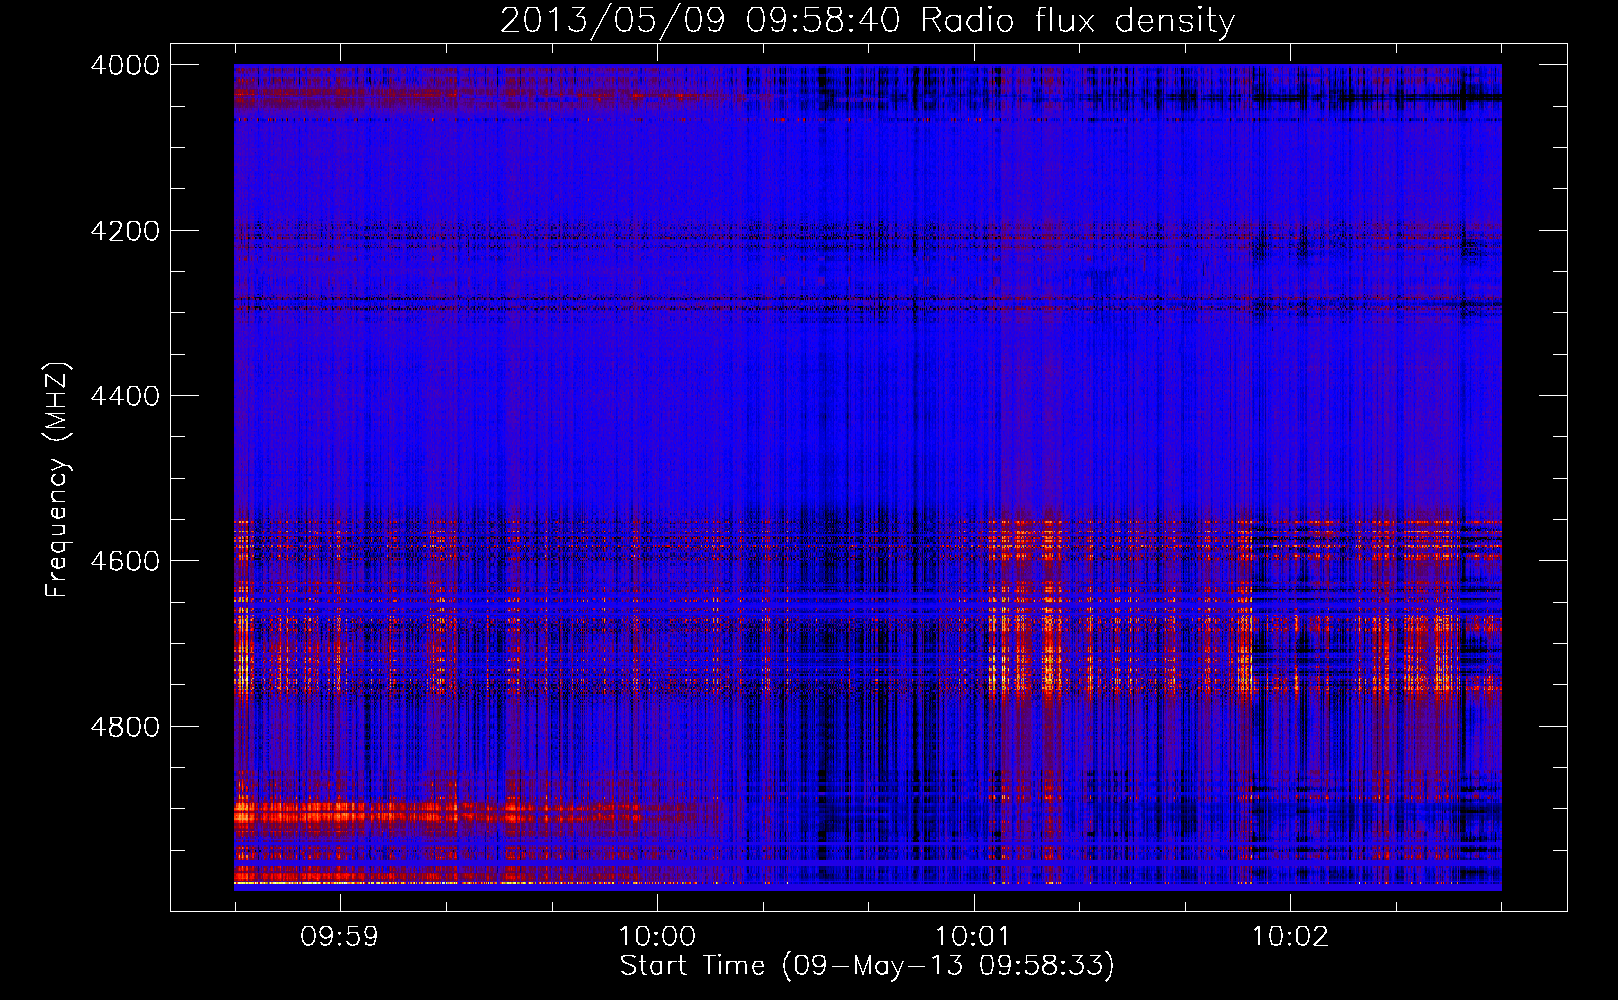Click the plot title 'Radio flux density'
The image size is (1618, 1000).
1077,21
